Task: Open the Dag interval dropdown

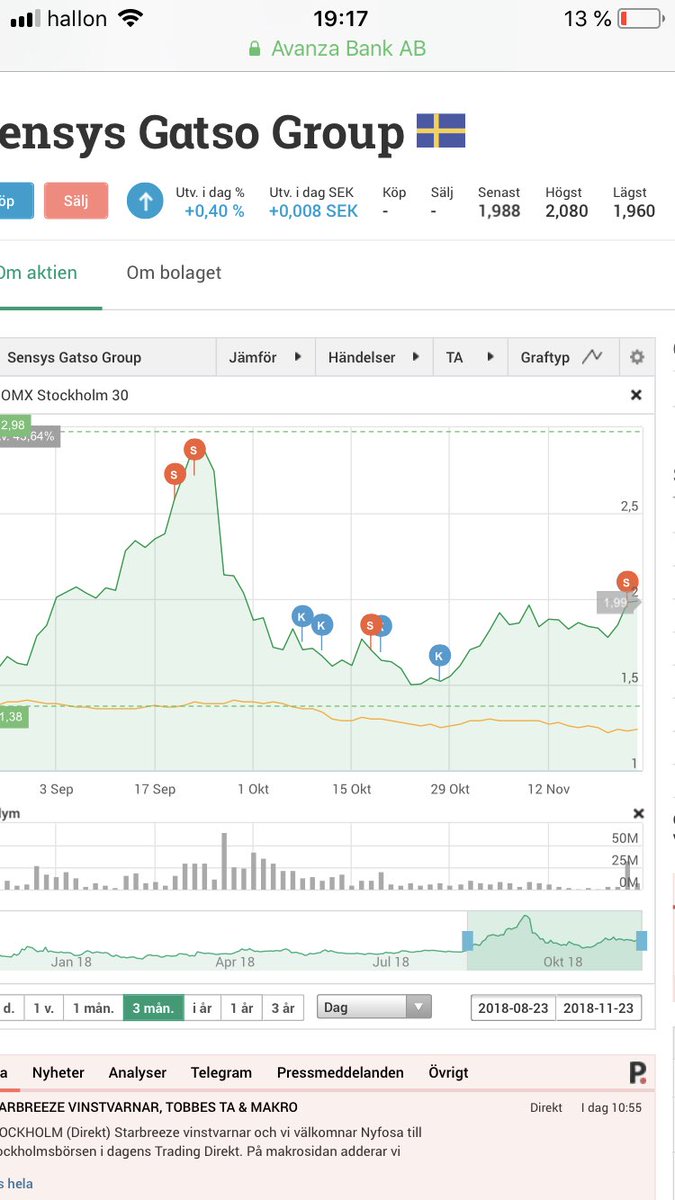Action: (374, 1007)
